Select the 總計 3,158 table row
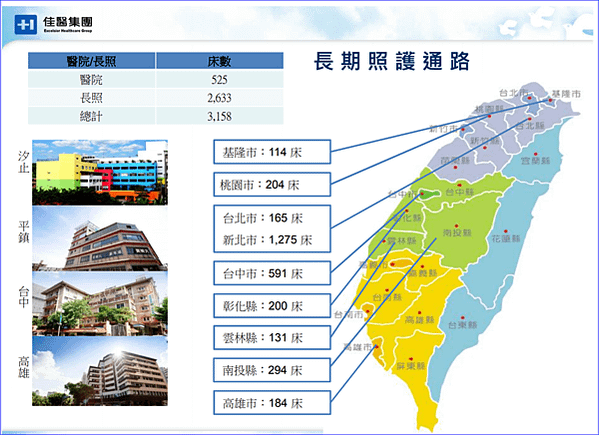This screenshot has height=435, width=599. 156,116
